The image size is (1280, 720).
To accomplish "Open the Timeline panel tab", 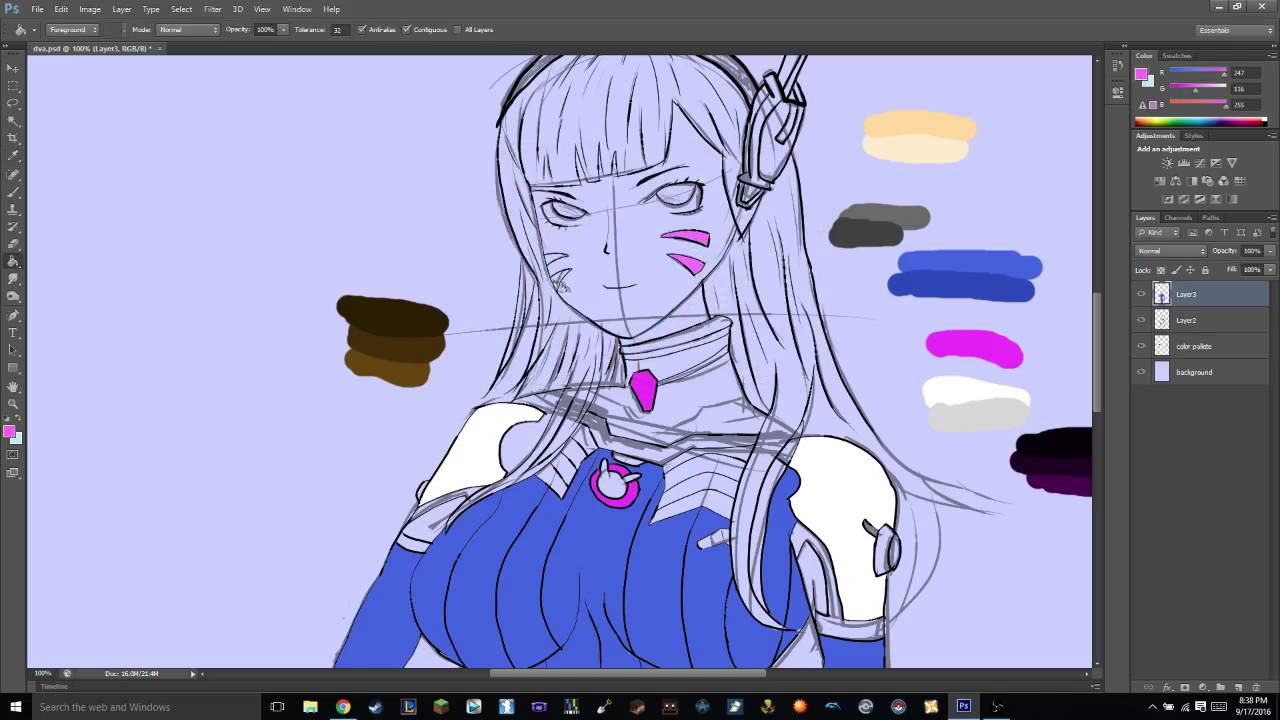I will click(54, 687).
